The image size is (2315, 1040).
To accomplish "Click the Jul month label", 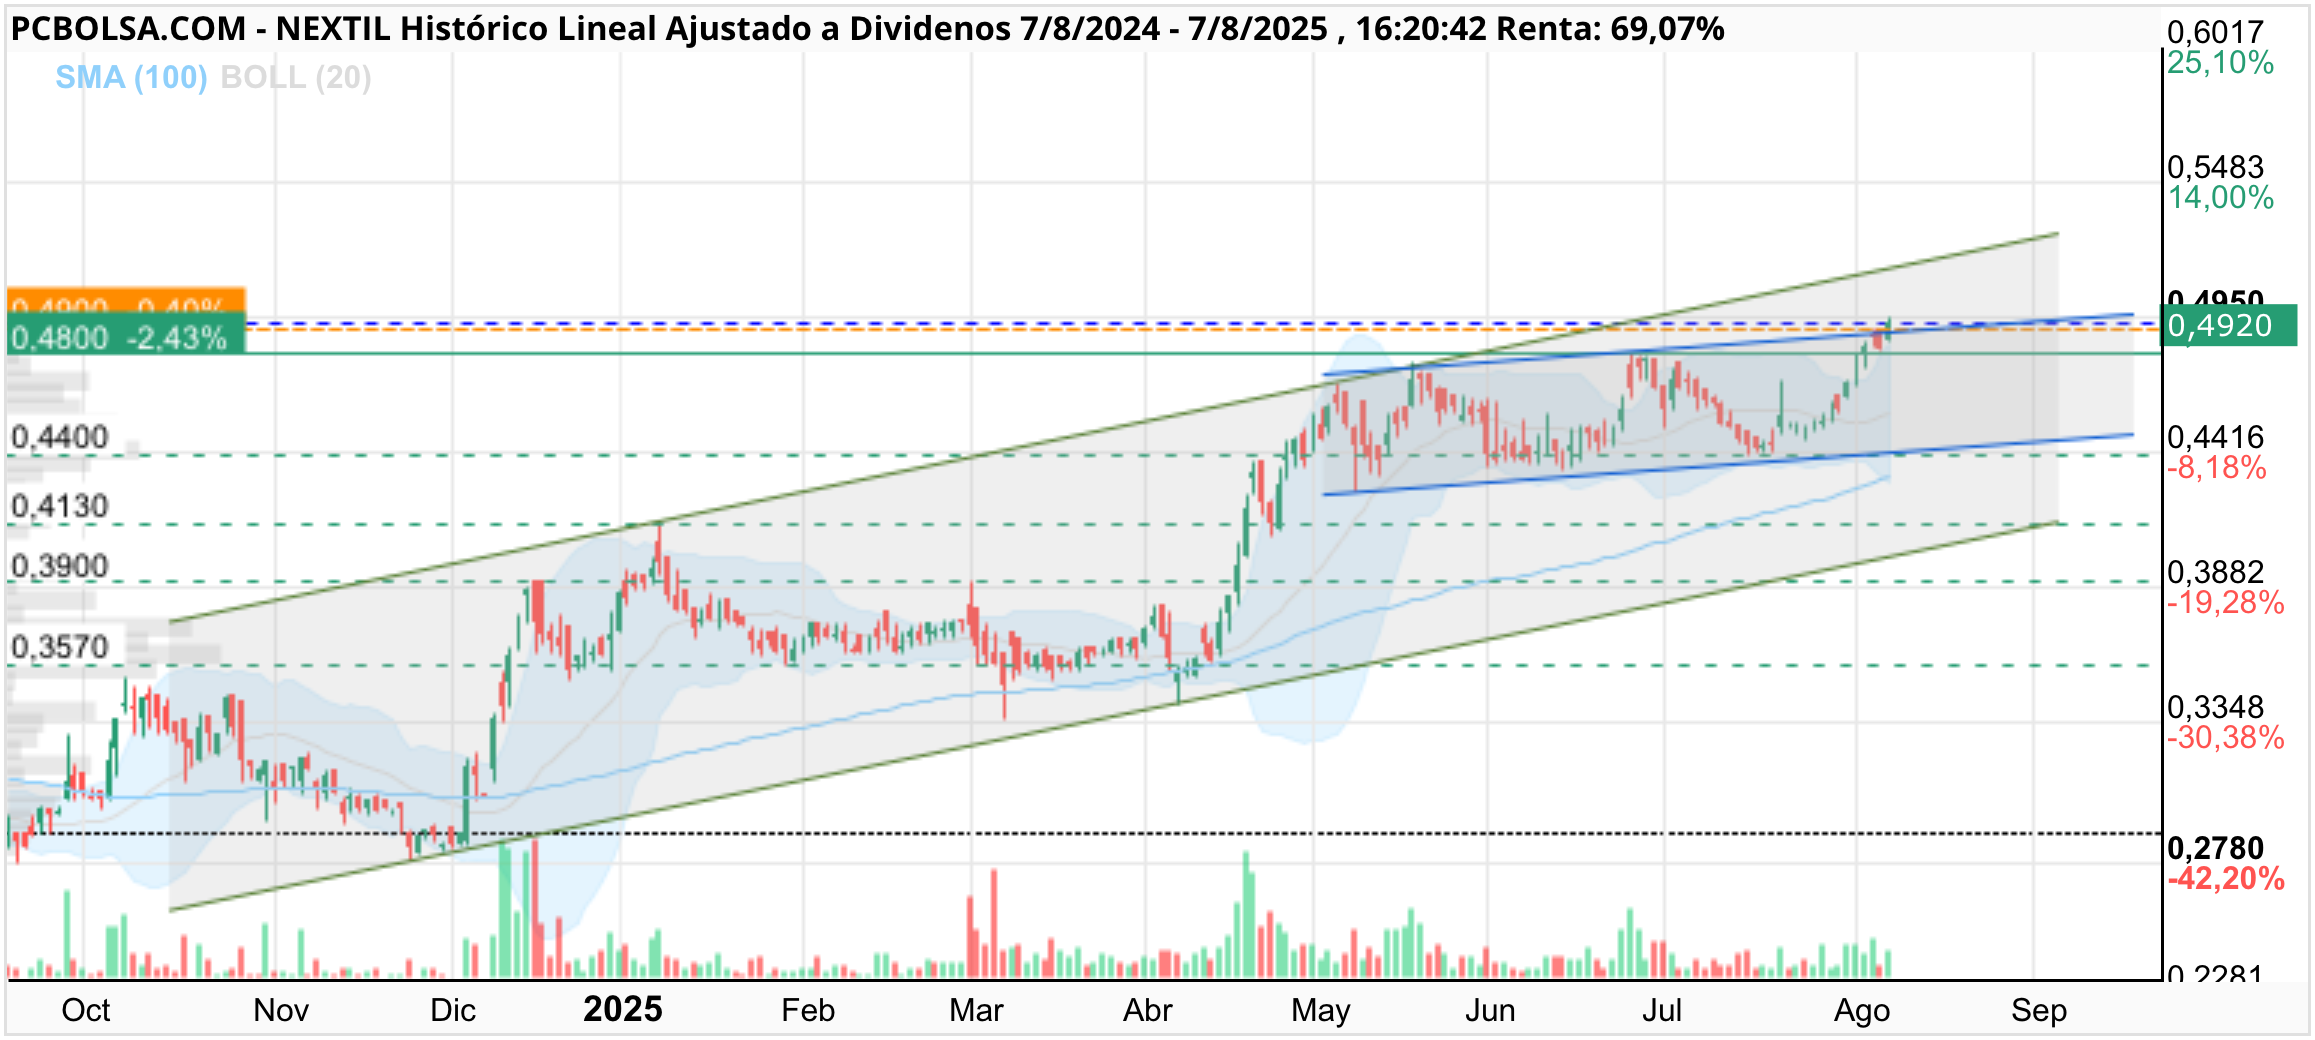I will [x=1662, y=1010].
